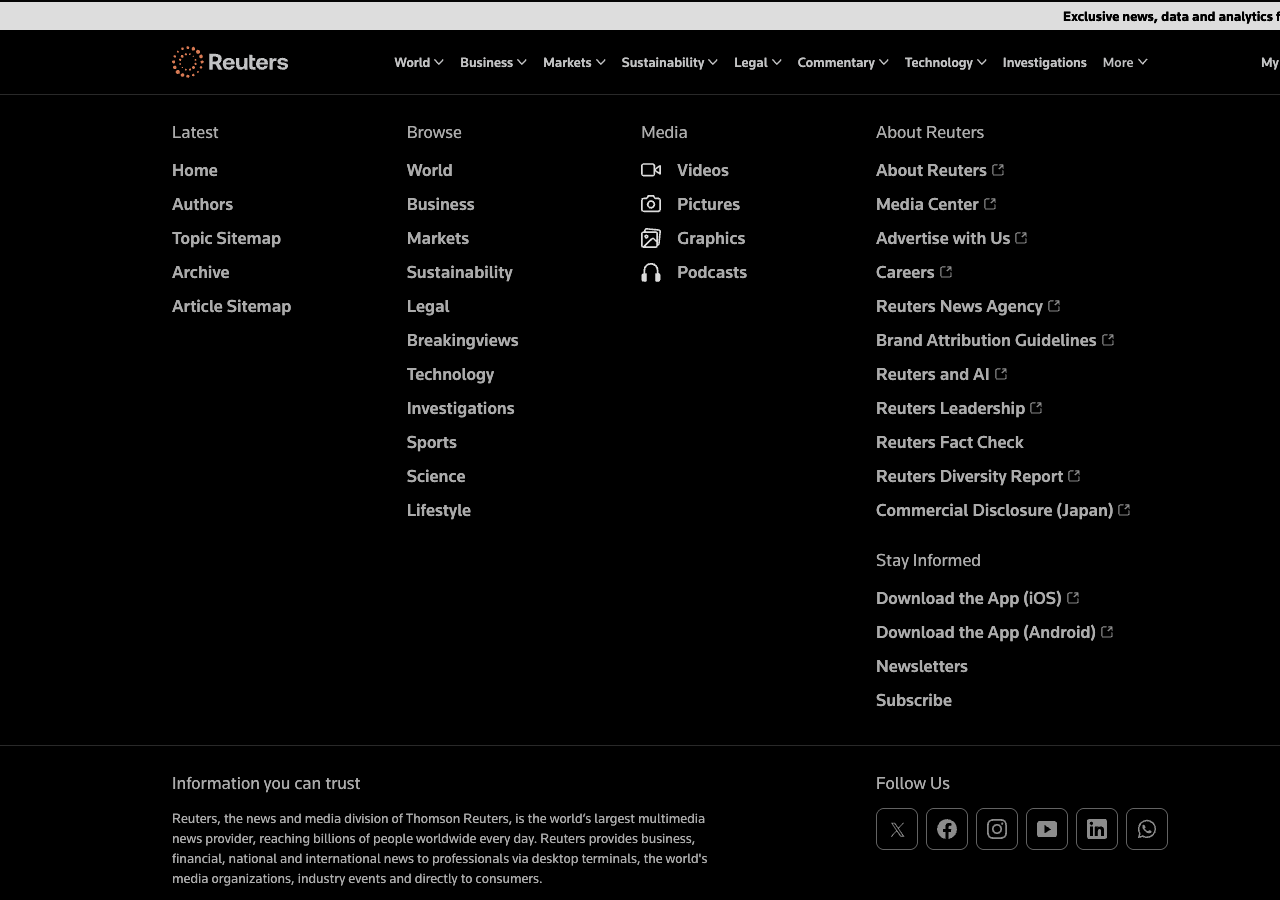
Task: Click external link icon next to Careers
Action: 946,272
